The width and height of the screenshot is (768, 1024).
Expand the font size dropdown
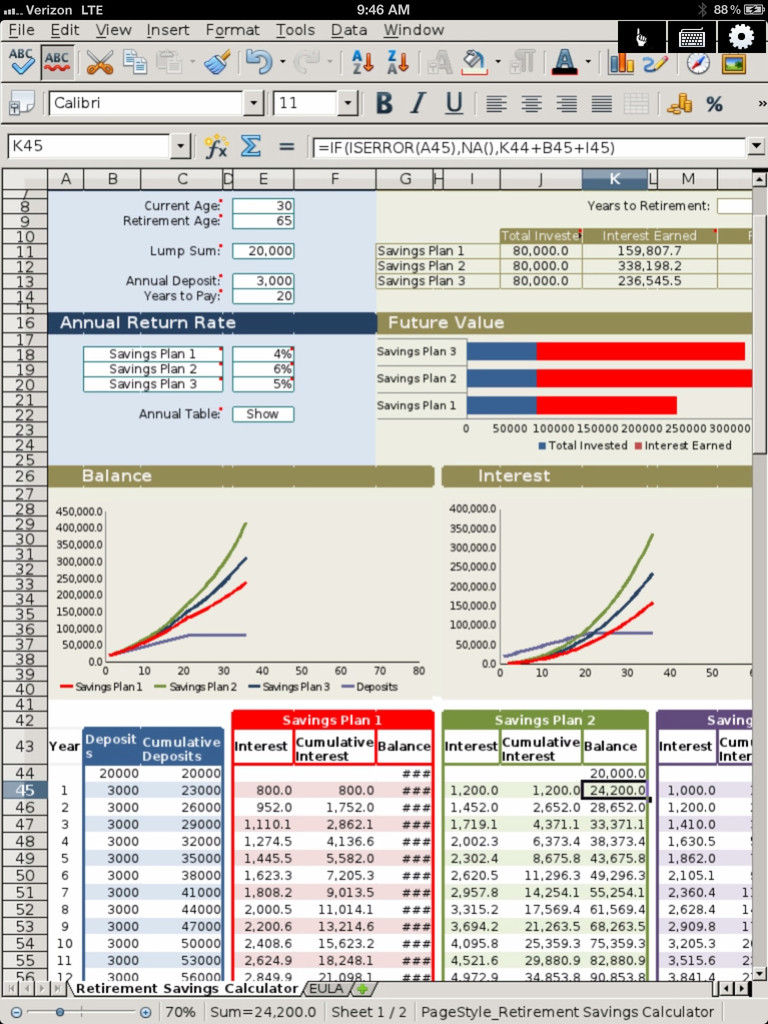pos(348,103)
